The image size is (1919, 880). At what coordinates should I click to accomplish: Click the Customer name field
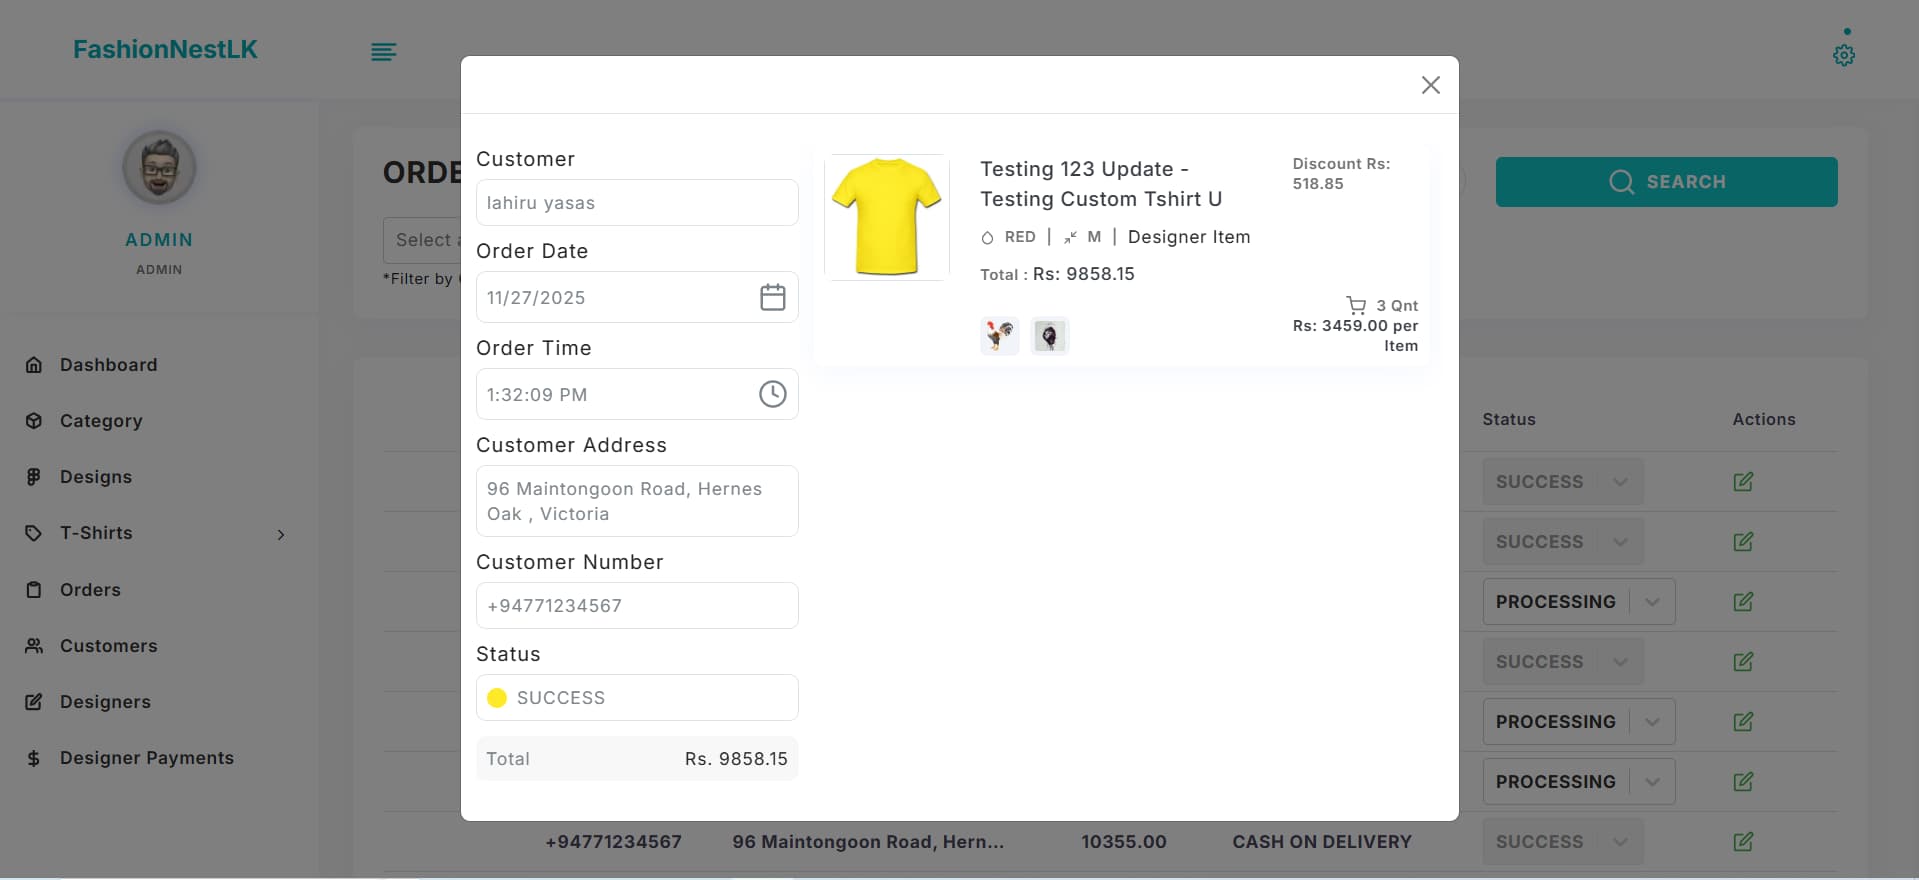pos(637,203)
